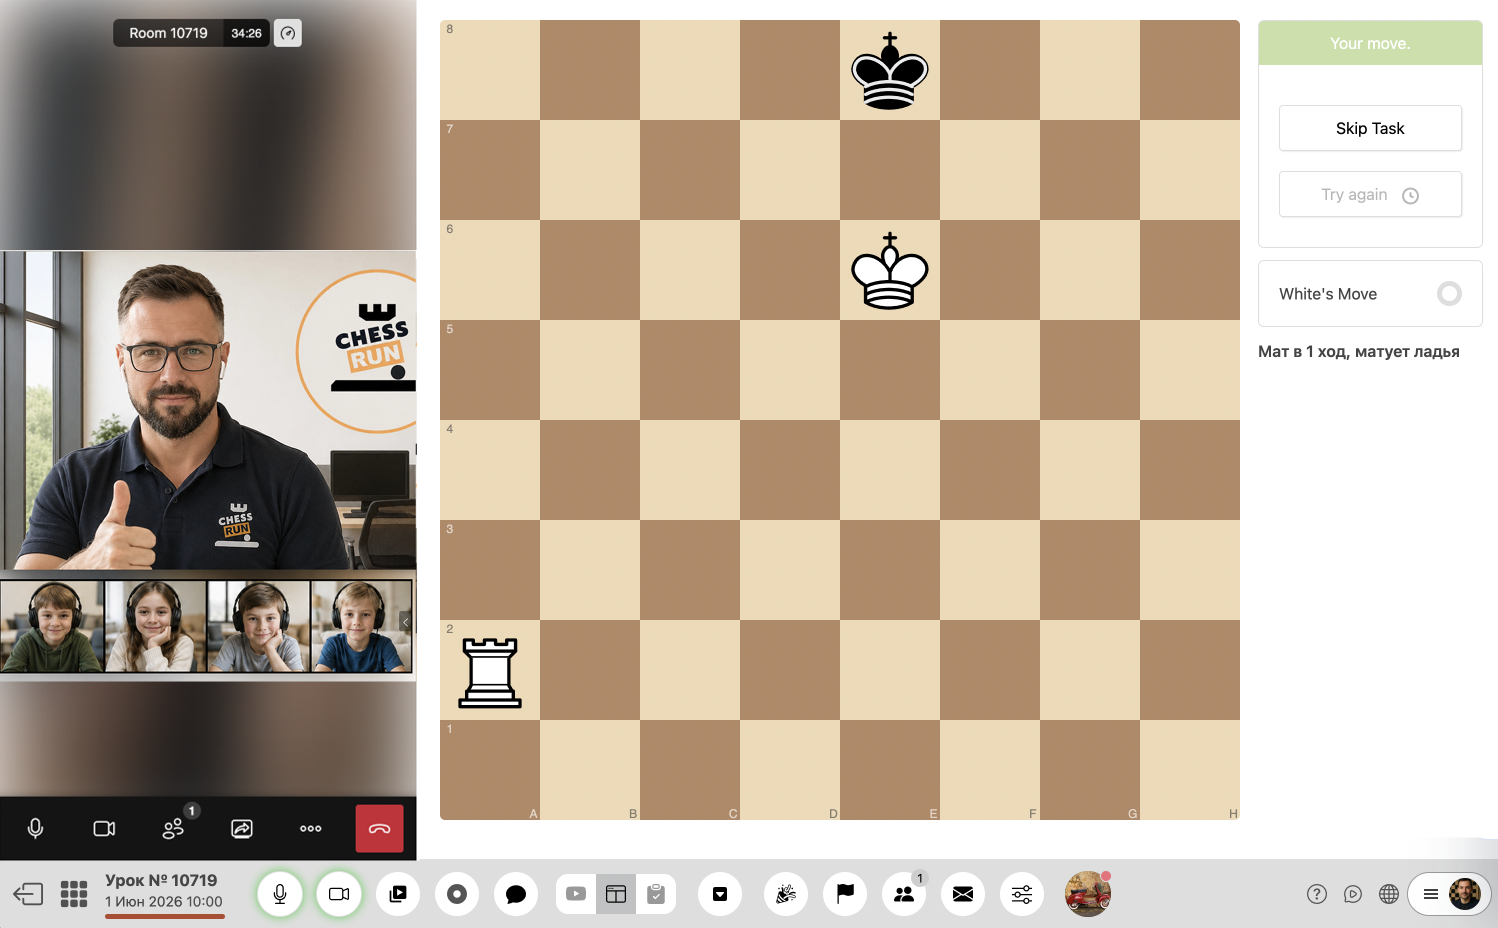Viewport: 1498px width, 928px height.
Task: Mute microphone in the video call panel
Action: (35, 828)
